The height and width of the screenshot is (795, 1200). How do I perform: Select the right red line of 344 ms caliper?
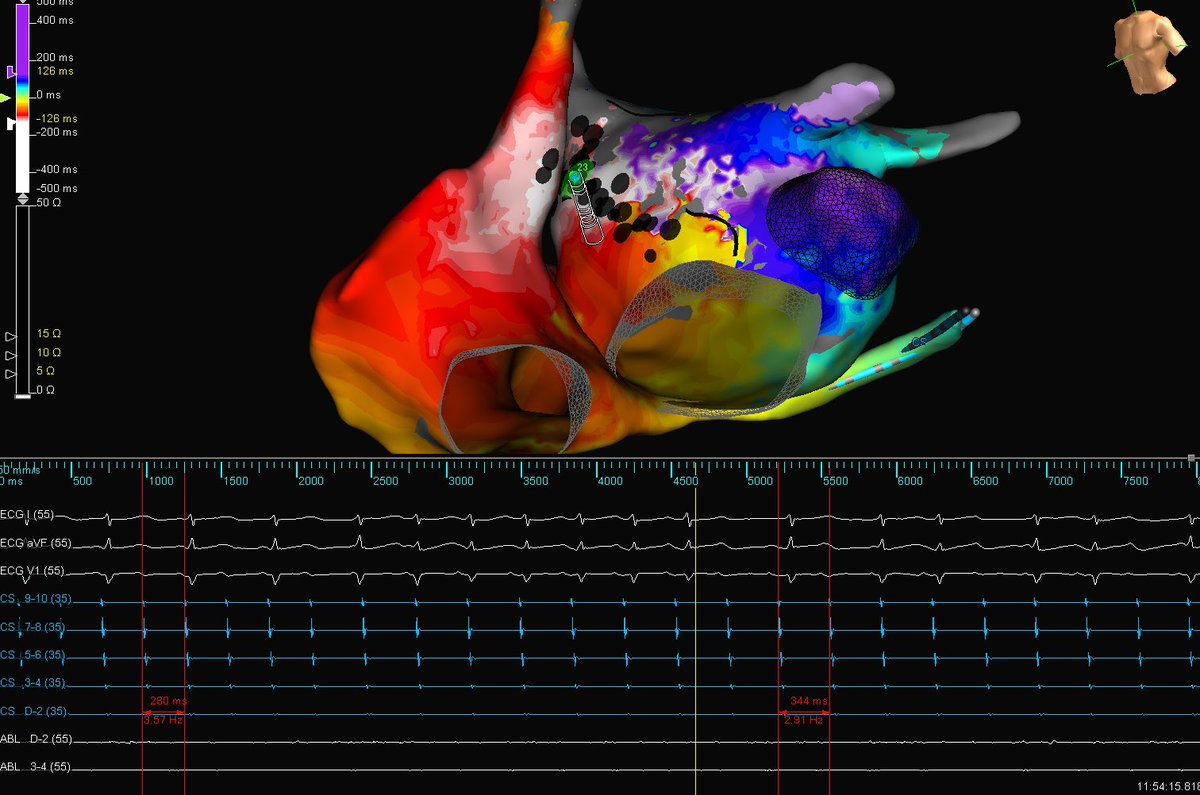(830, 630)
